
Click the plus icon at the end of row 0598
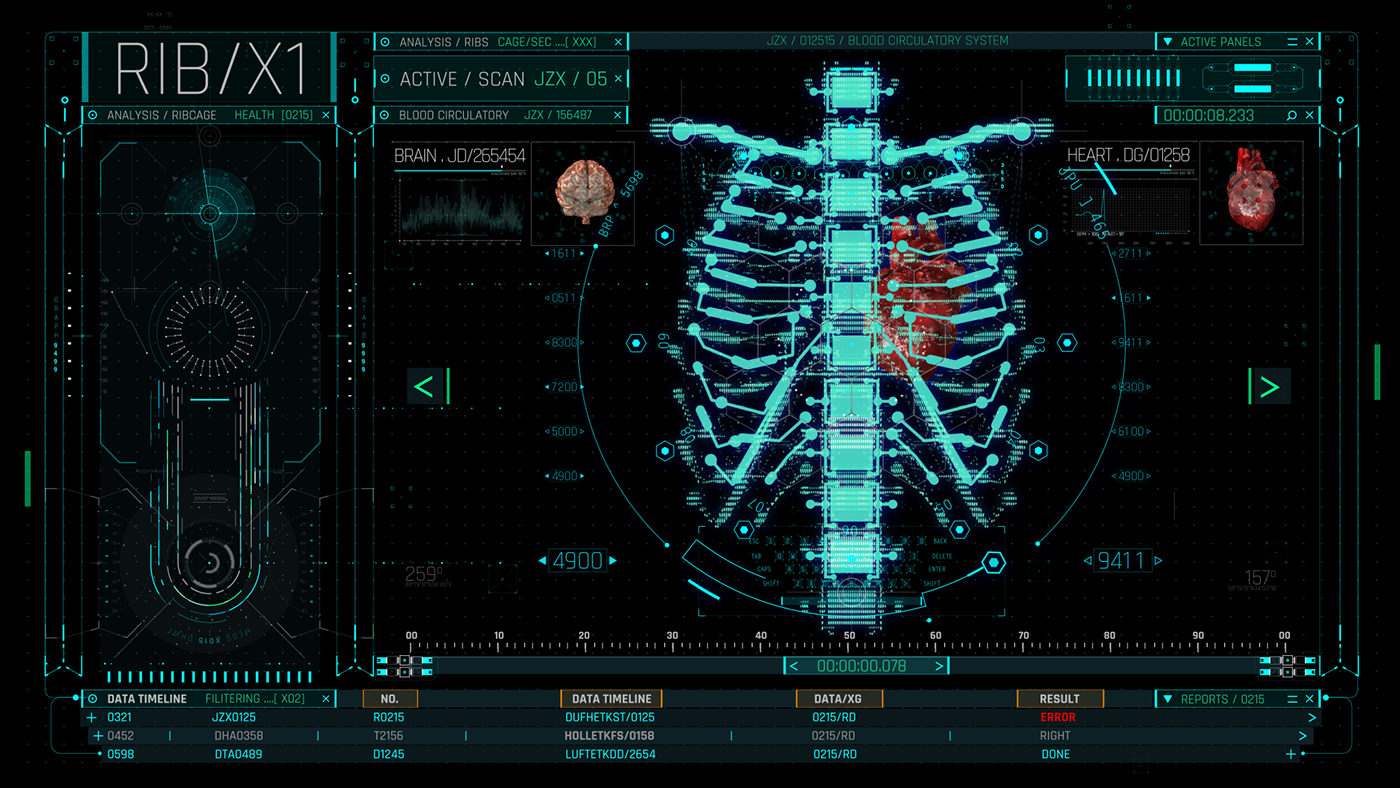click(1291, 754)
